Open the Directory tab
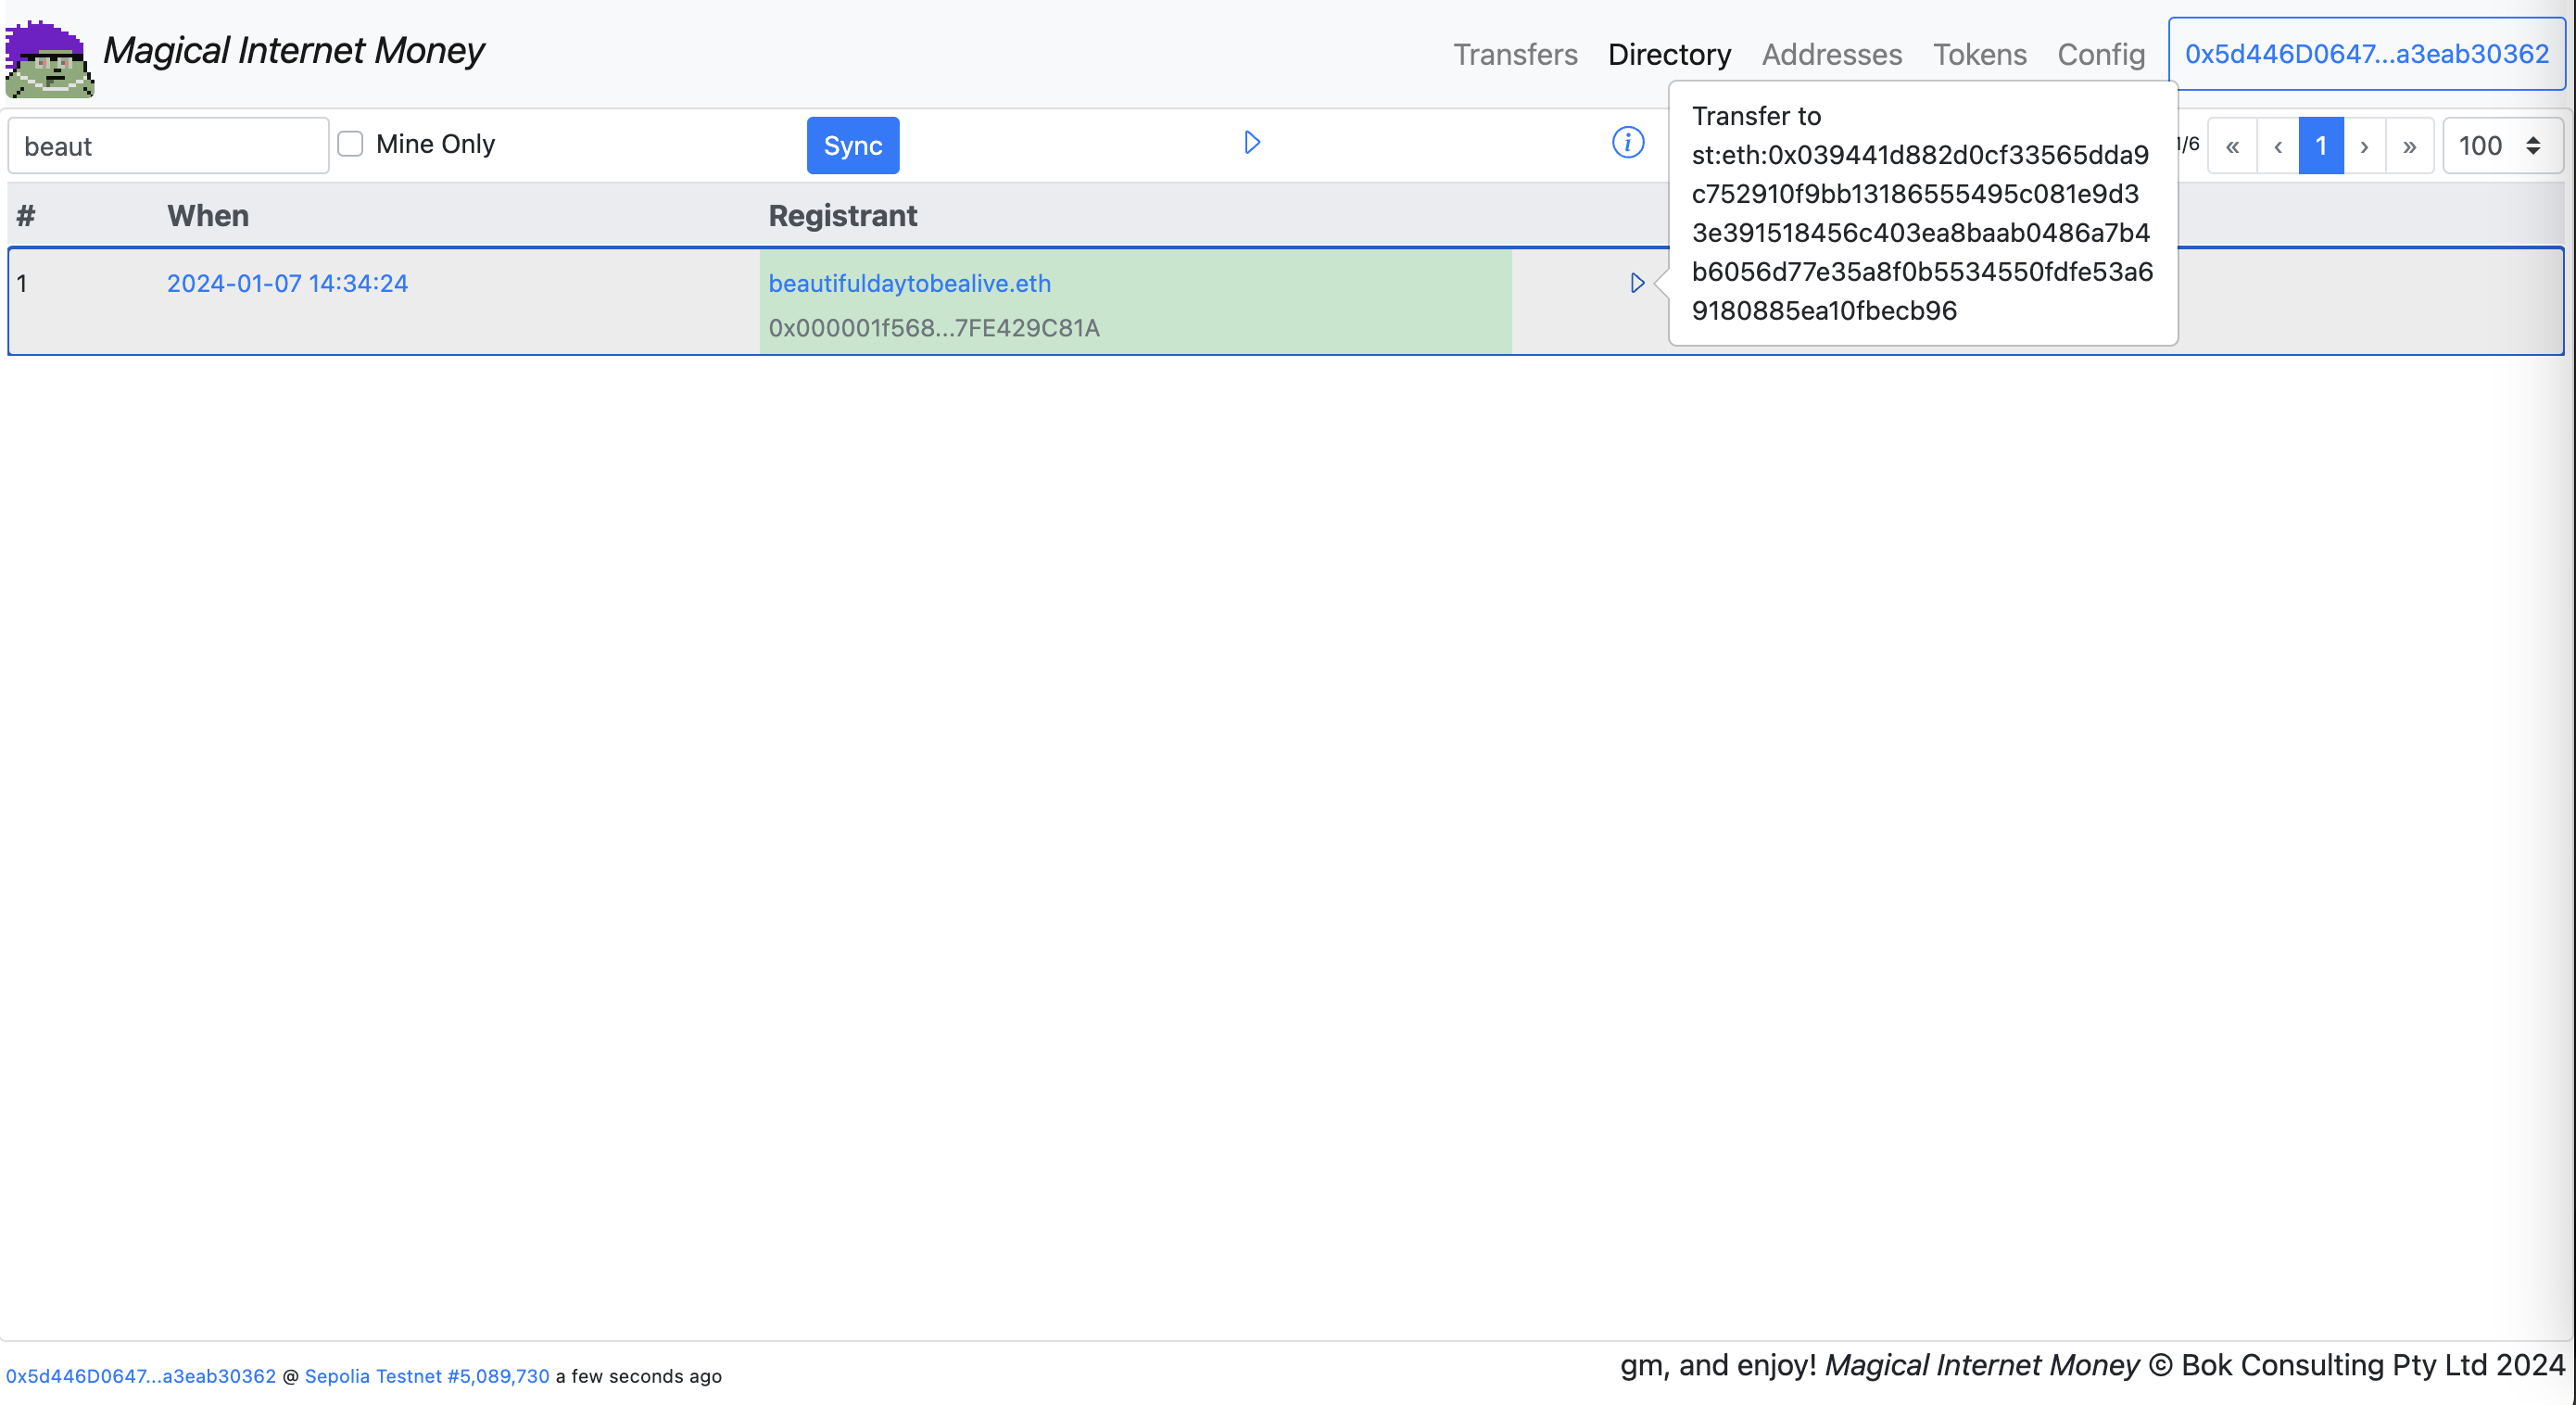Image resolution: width=2576 pixels, height=1405 pixels. pos(1670,52)
